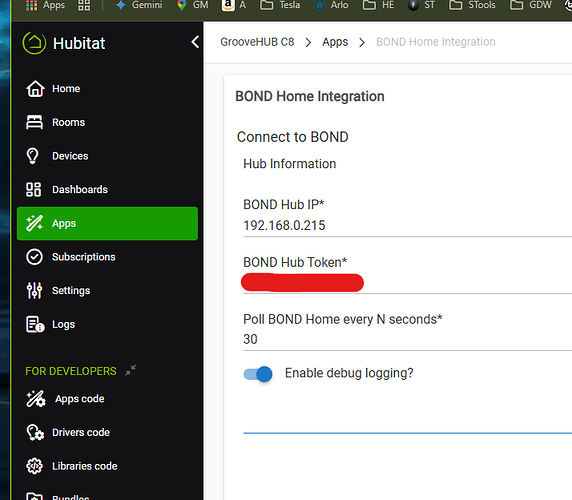Screen dimensions: 572x500
Task: Open the Logs document icon
Action: pyautogui.click(x=35, y=324)
